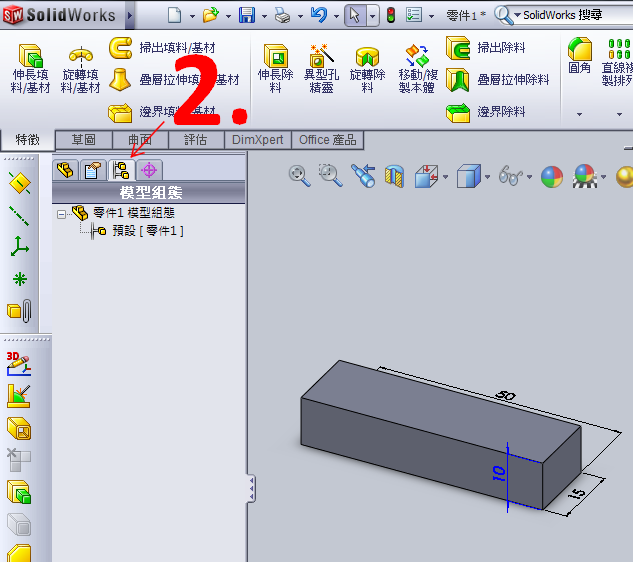Open the ConfigurationManager panel tab

click(x=122, y=170)
